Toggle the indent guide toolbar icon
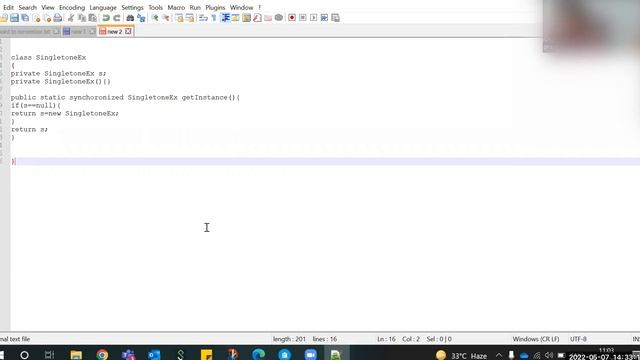The image size is (640, 360). tap(225, 18)
